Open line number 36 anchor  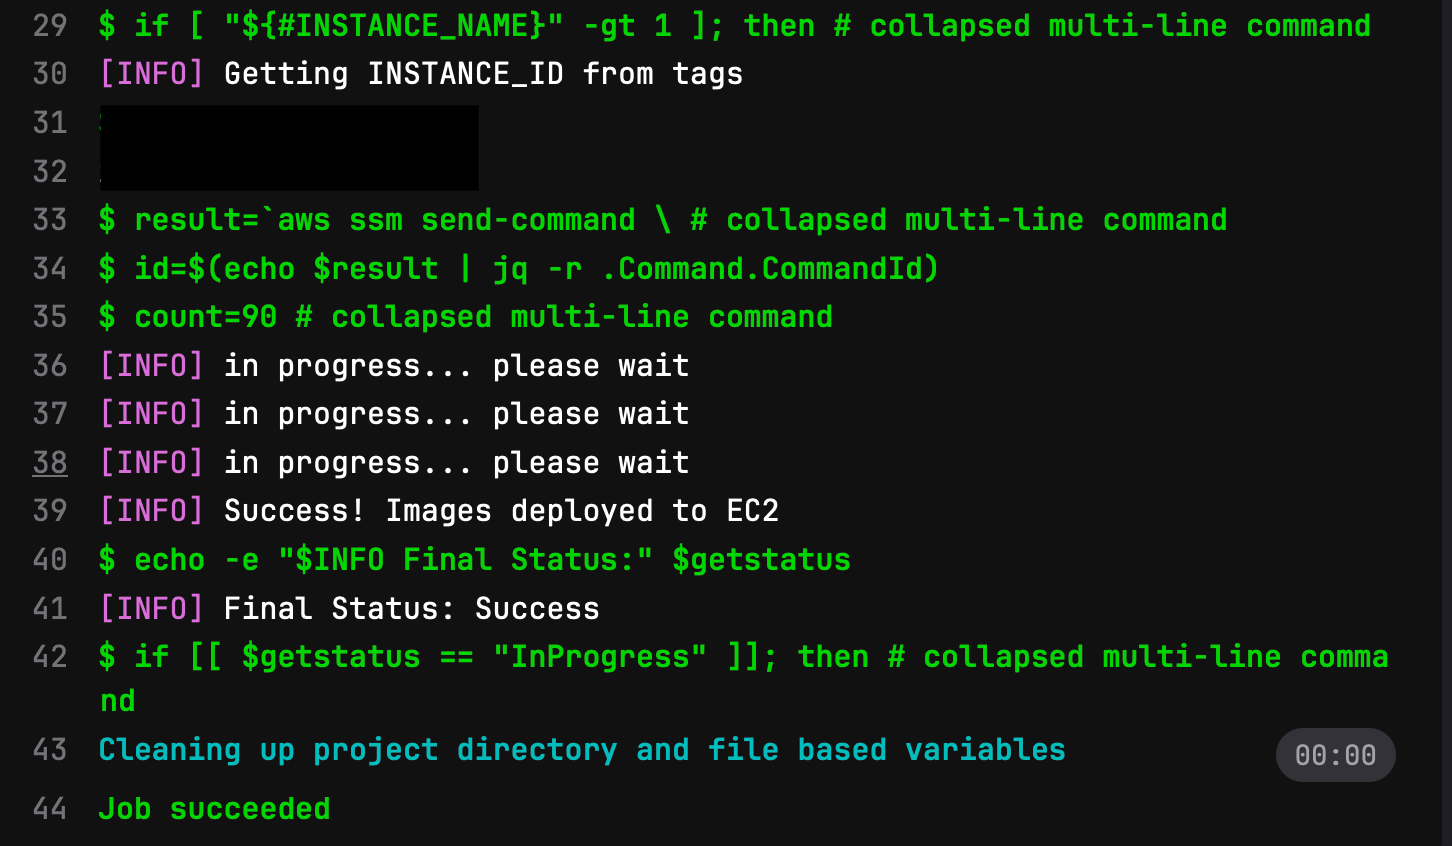[x=50, y=366]
